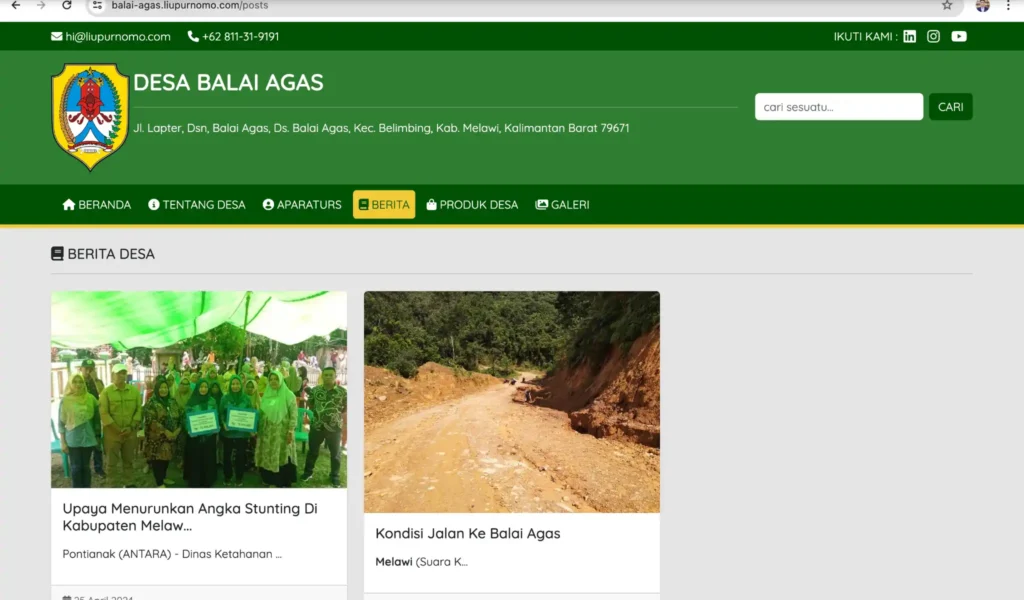Bookmark this page with star icon
Screen dimensions: 1024x600
tap(947, 5)
